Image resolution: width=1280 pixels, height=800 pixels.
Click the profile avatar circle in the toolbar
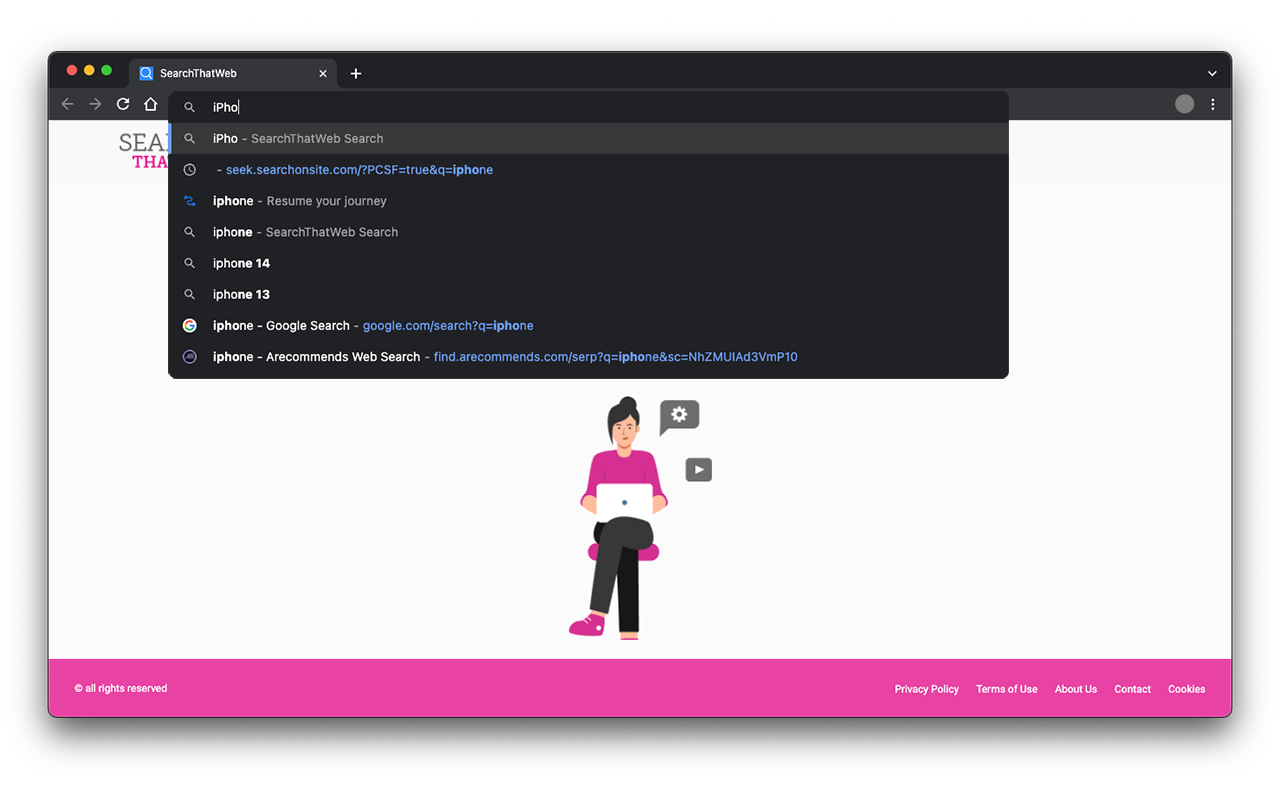(1184, 103)
